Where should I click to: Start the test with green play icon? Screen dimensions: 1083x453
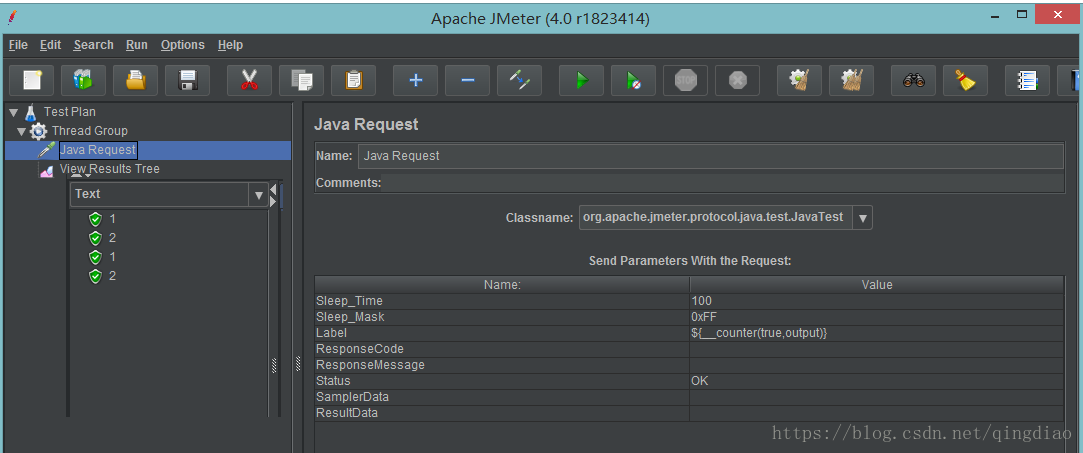pos(582,81)
